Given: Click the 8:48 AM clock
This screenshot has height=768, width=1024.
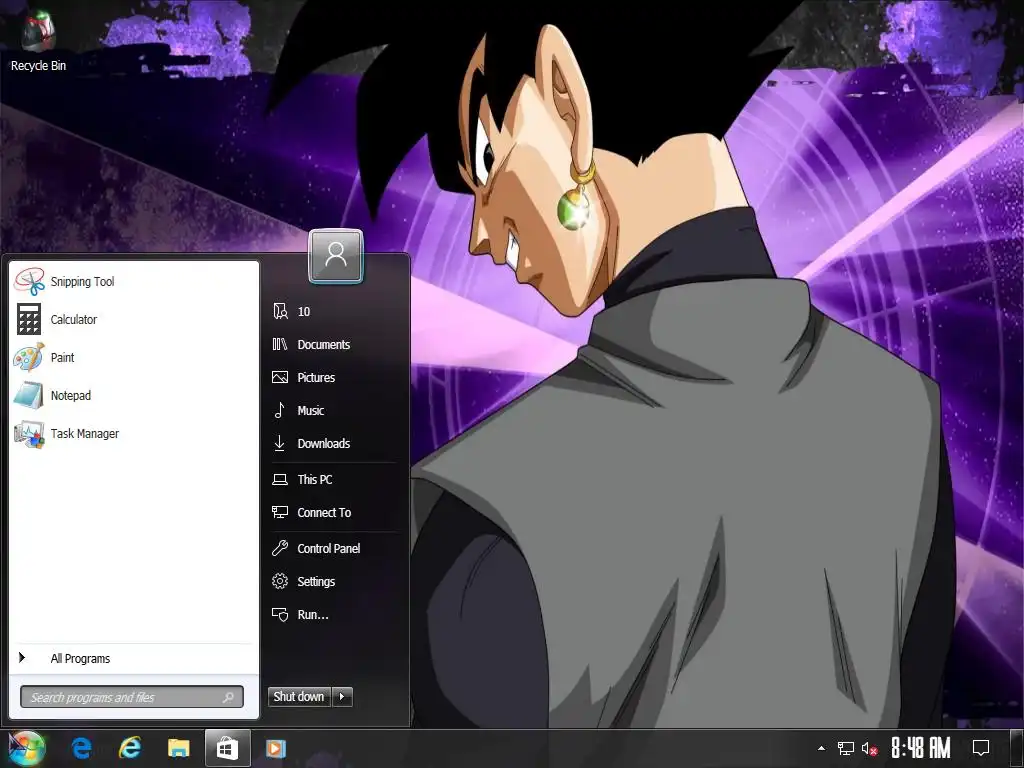Looking at the screenshot, I should click(x=921, y=748).
